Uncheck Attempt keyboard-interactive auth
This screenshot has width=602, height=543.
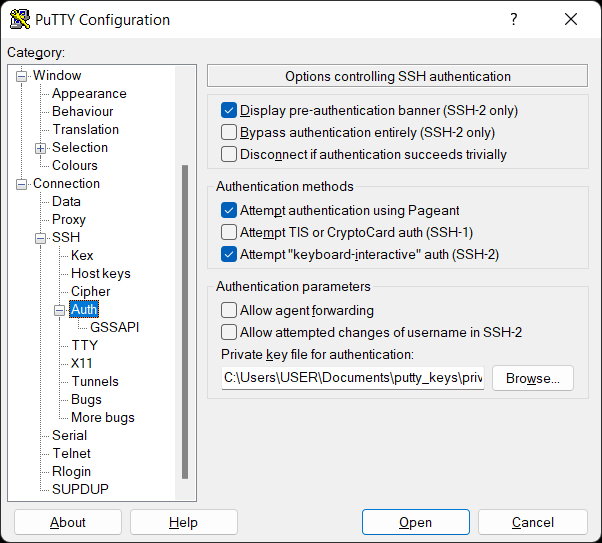(x=229, y=255)
